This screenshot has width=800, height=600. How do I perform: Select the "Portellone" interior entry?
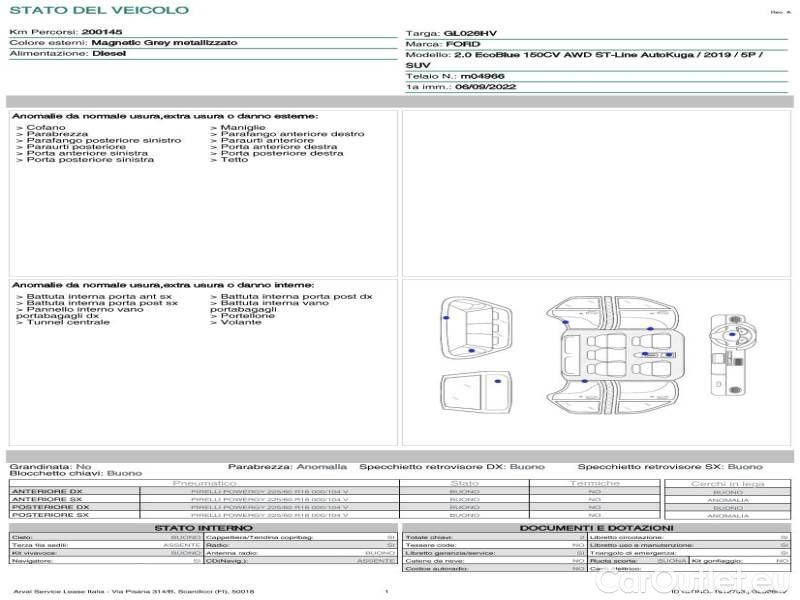247,316
